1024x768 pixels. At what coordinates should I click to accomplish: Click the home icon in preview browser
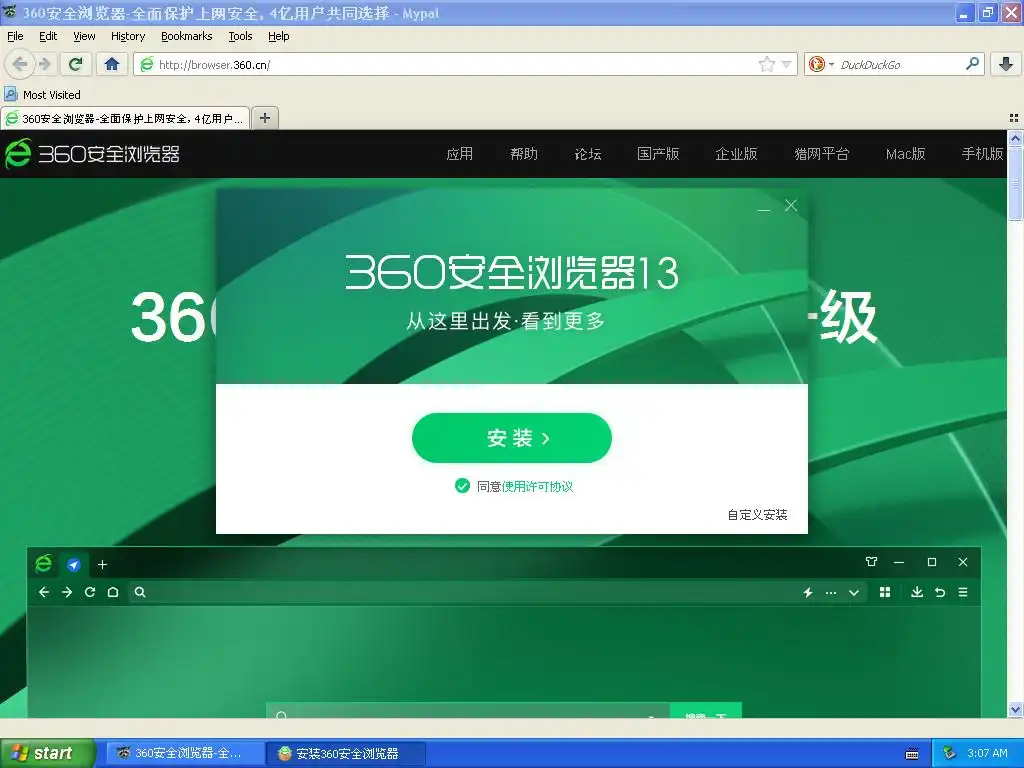click(113, 592)
